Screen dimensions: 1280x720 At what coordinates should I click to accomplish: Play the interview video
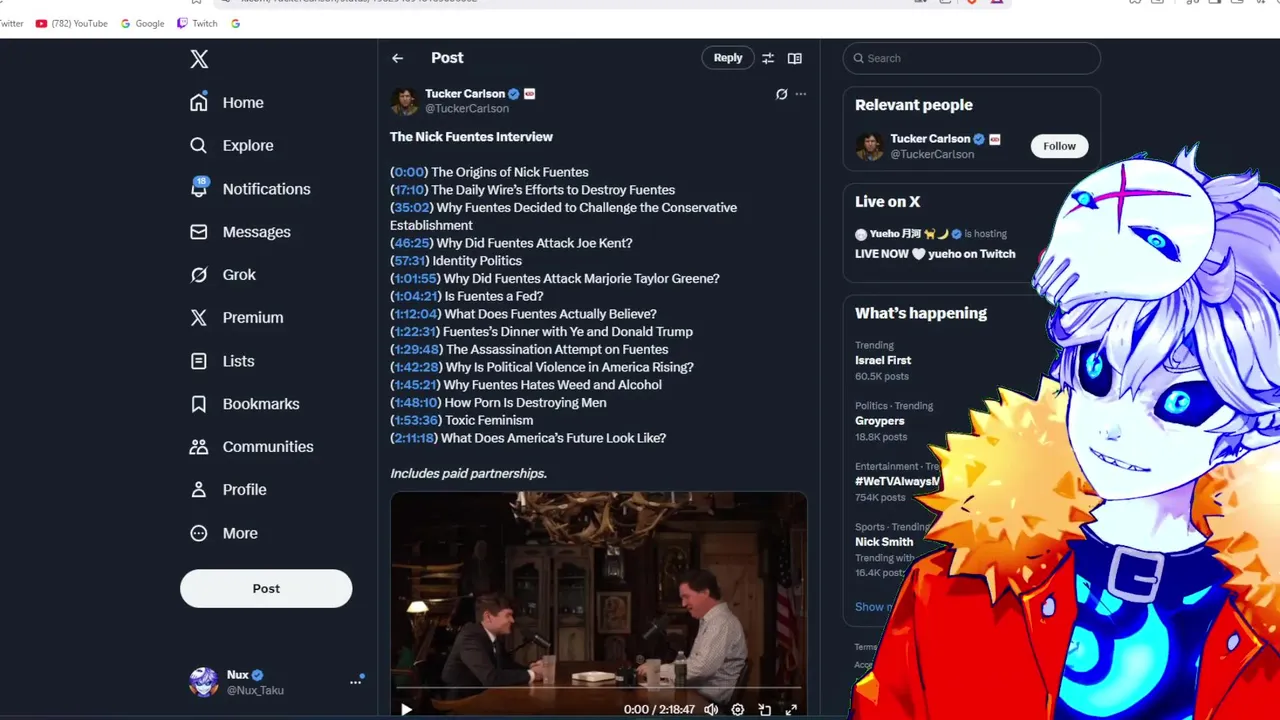point(406,709)
